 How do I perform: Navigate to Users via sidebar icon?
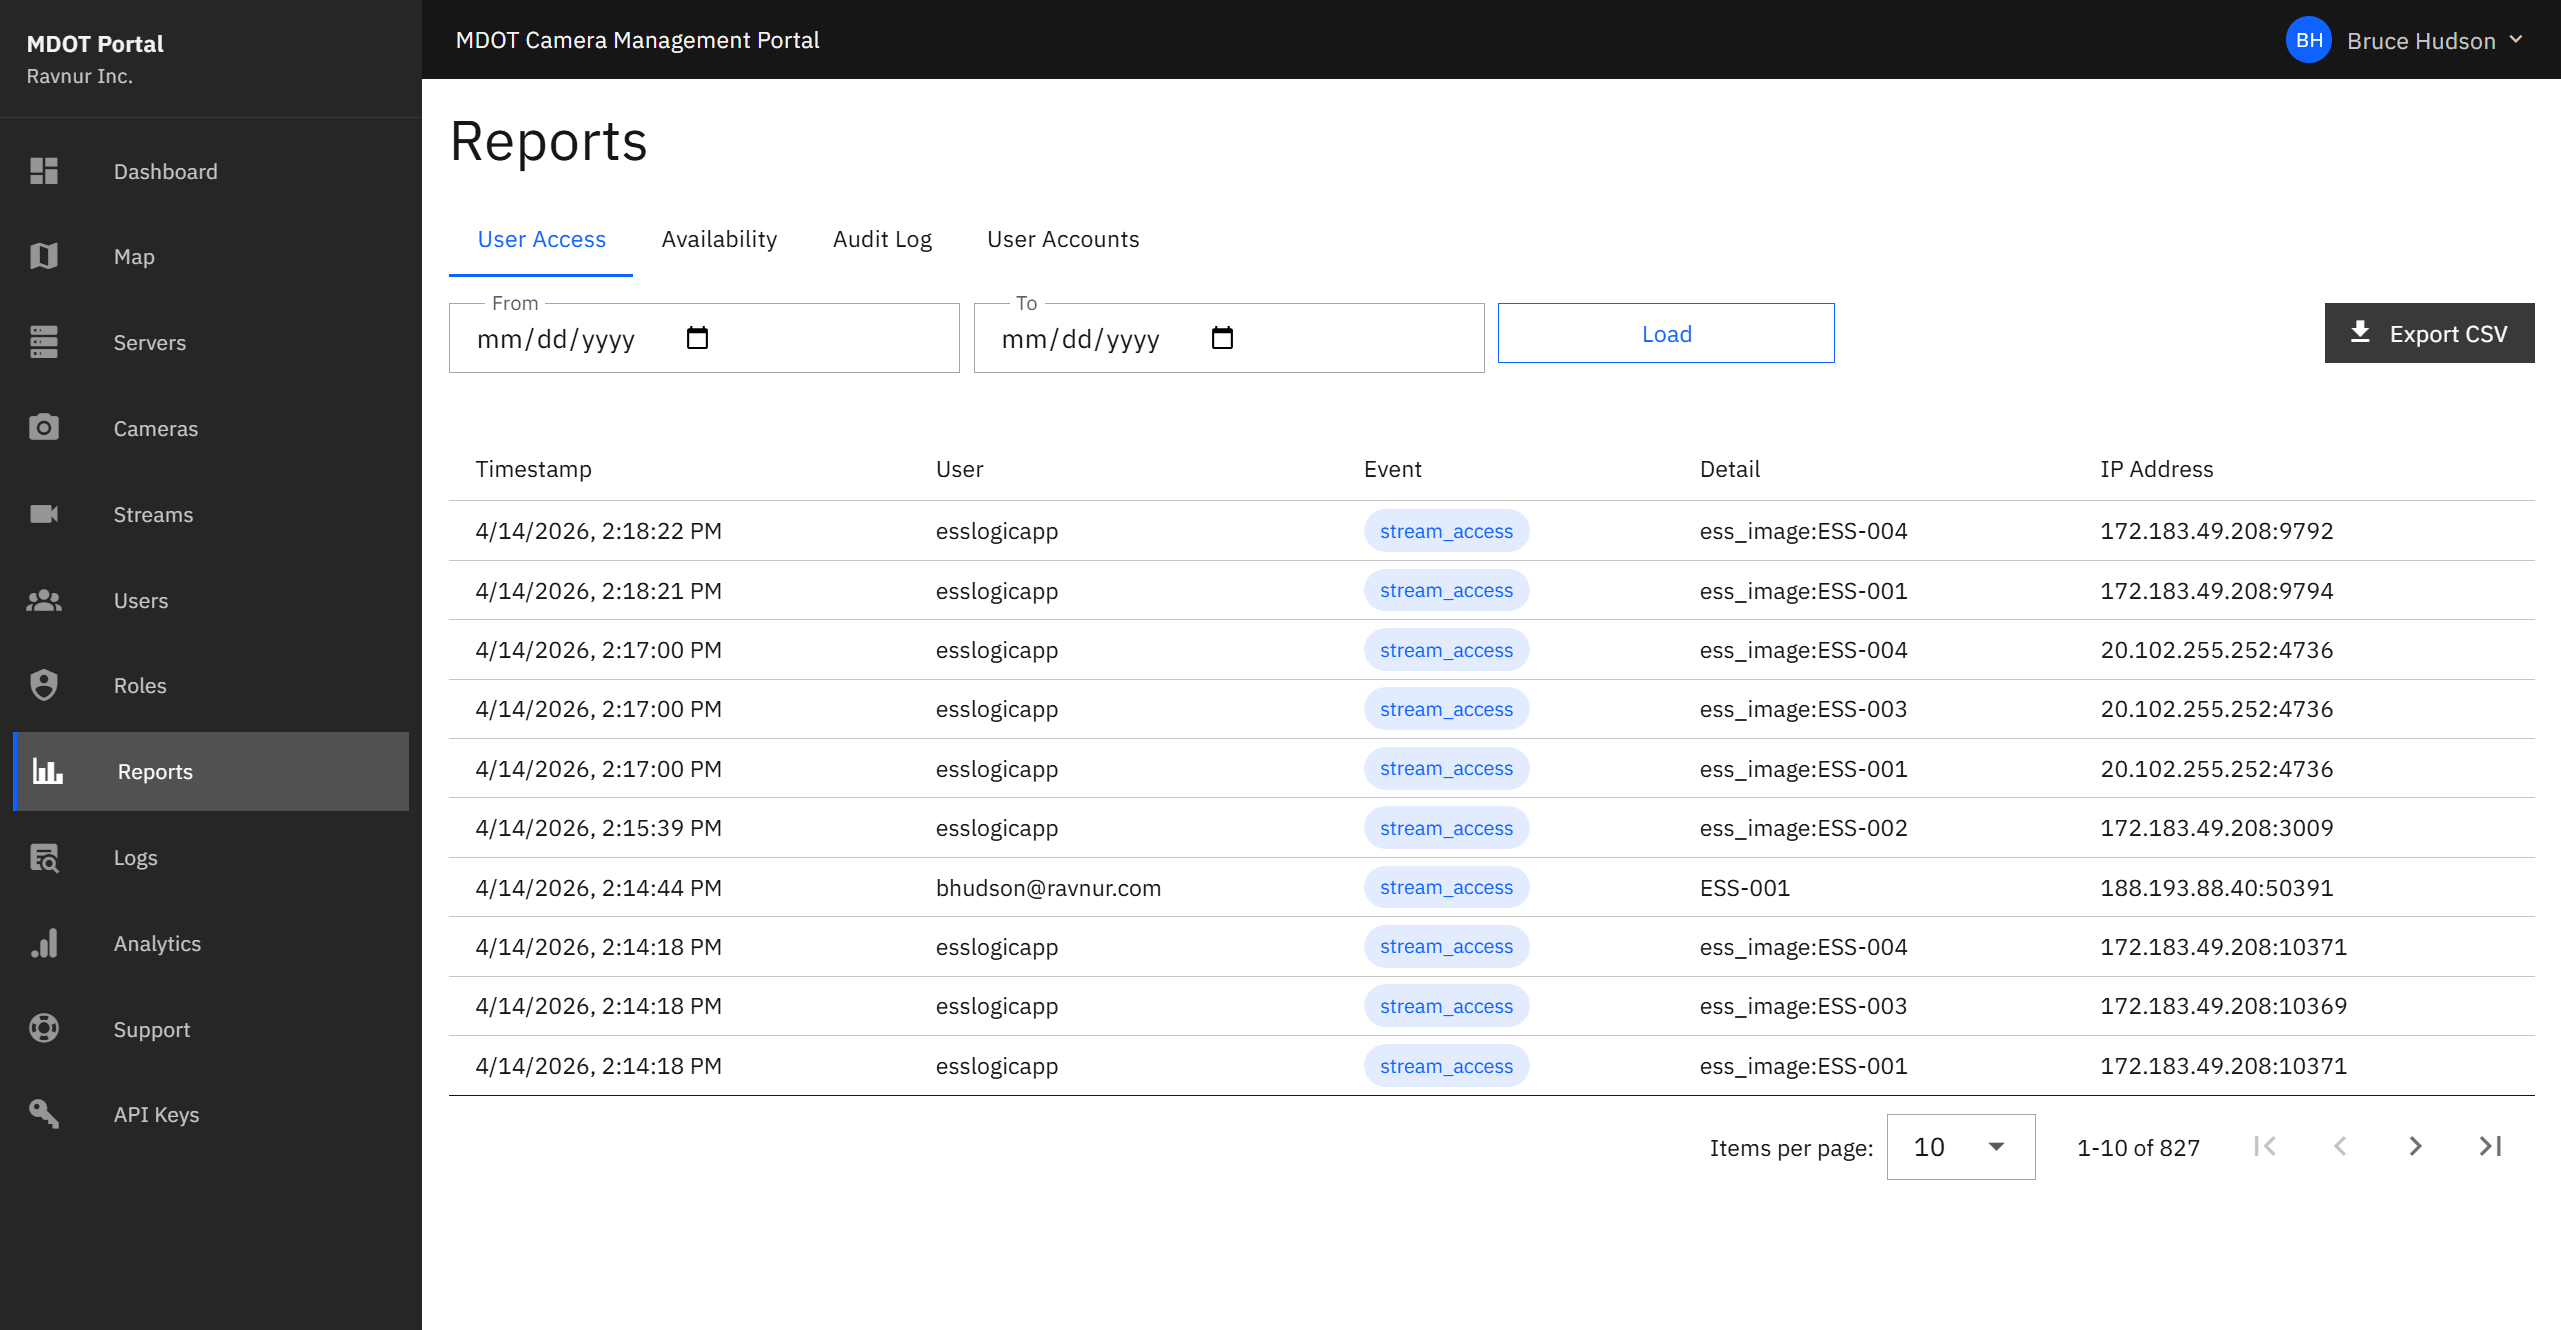click(44, 600)
